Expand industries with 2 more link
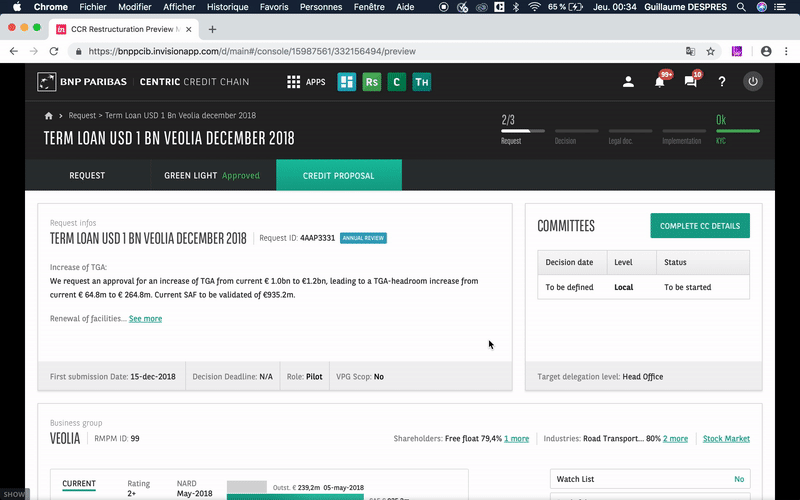The width and height of the screenshot is (800, 500). point(675,438)
